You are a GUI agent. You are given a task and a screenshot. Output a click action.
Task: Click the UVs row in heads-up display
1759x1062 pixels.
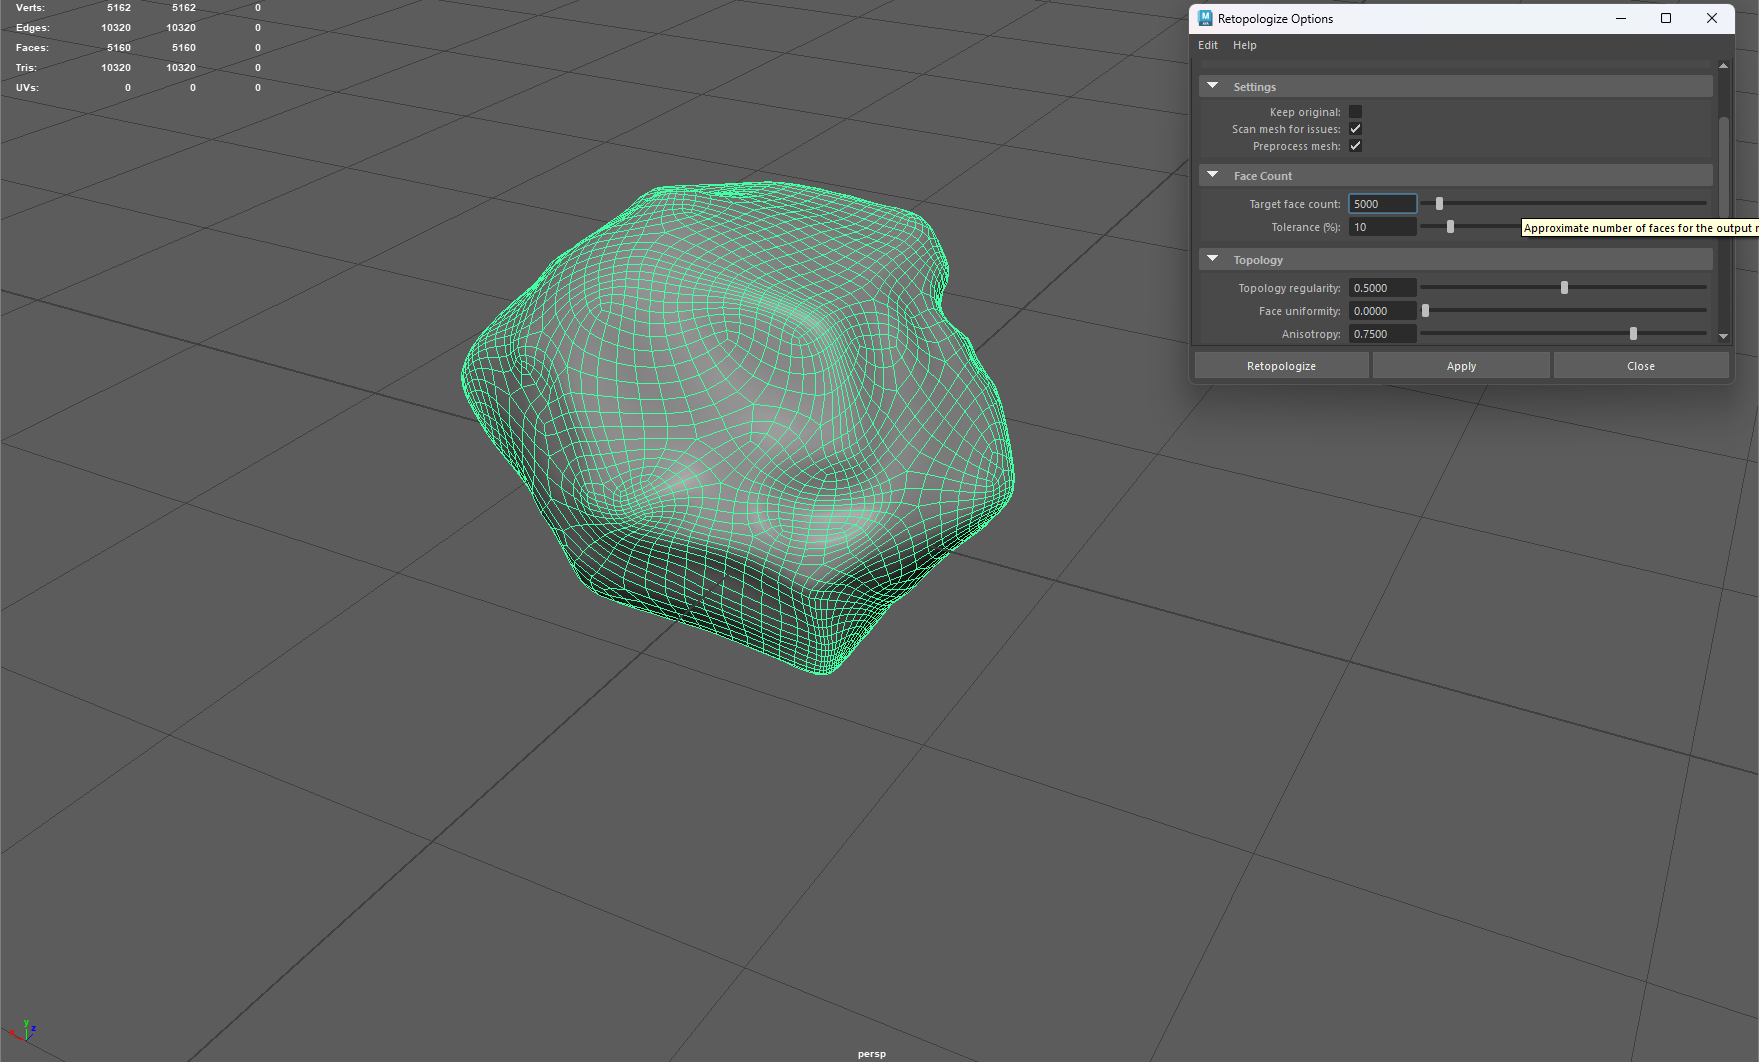click(138, 88)
